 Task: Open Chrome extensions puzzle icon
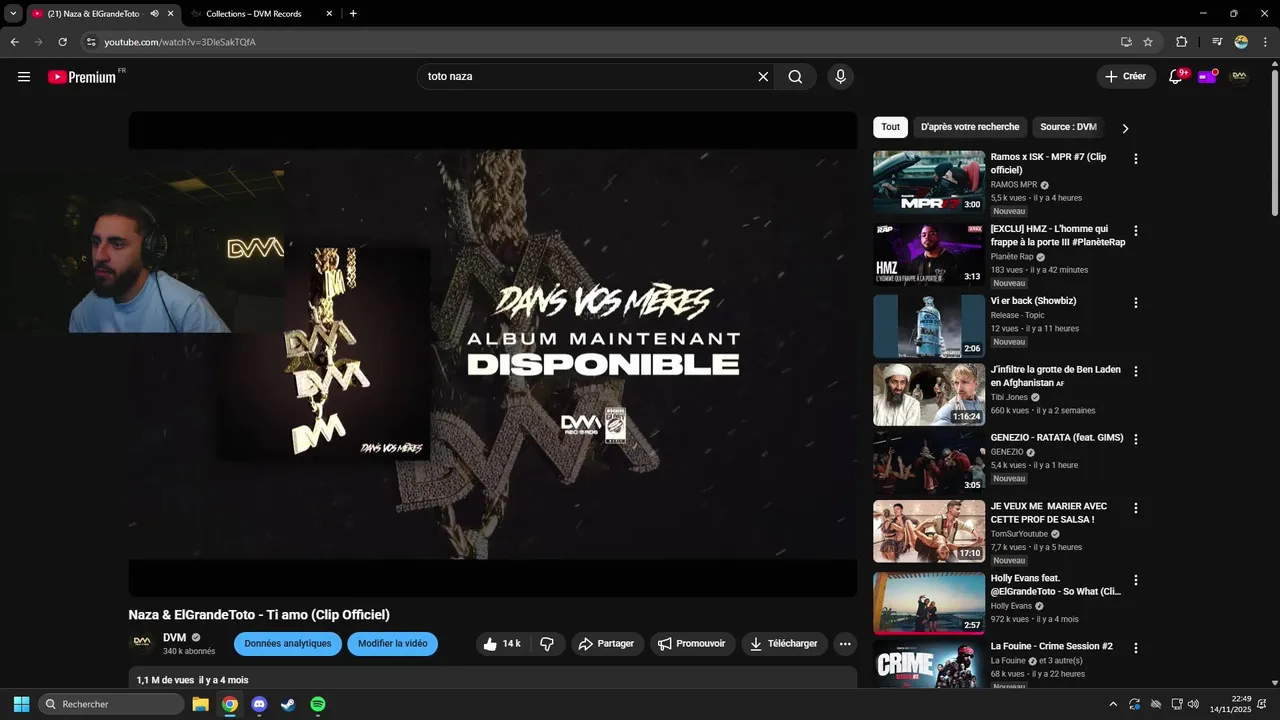(1181, 42)
